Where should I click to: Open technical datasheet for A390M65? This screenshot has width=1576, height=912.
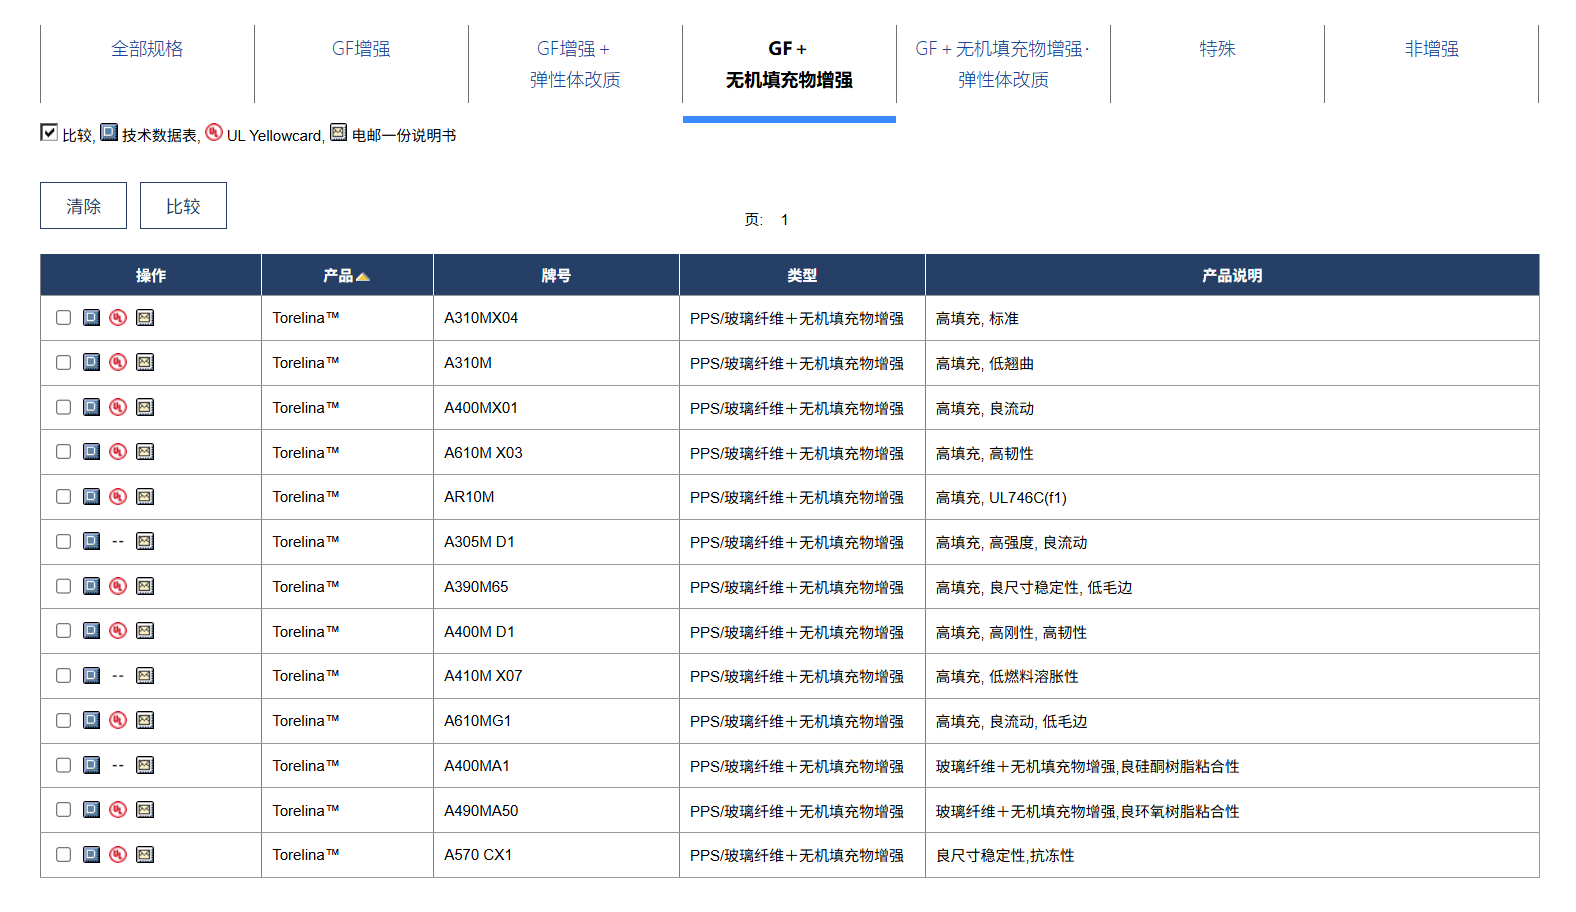pos(91,586)
